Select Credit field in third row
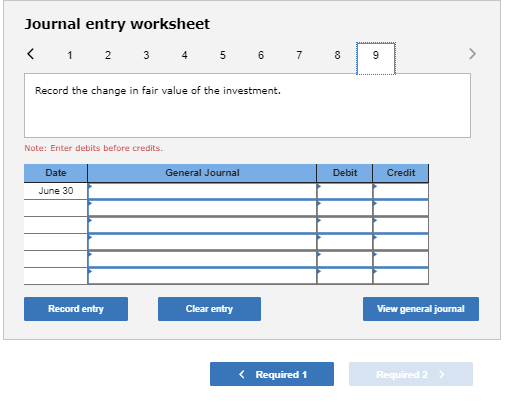Viewport: 518px width, 409px height. pos(401,225)
